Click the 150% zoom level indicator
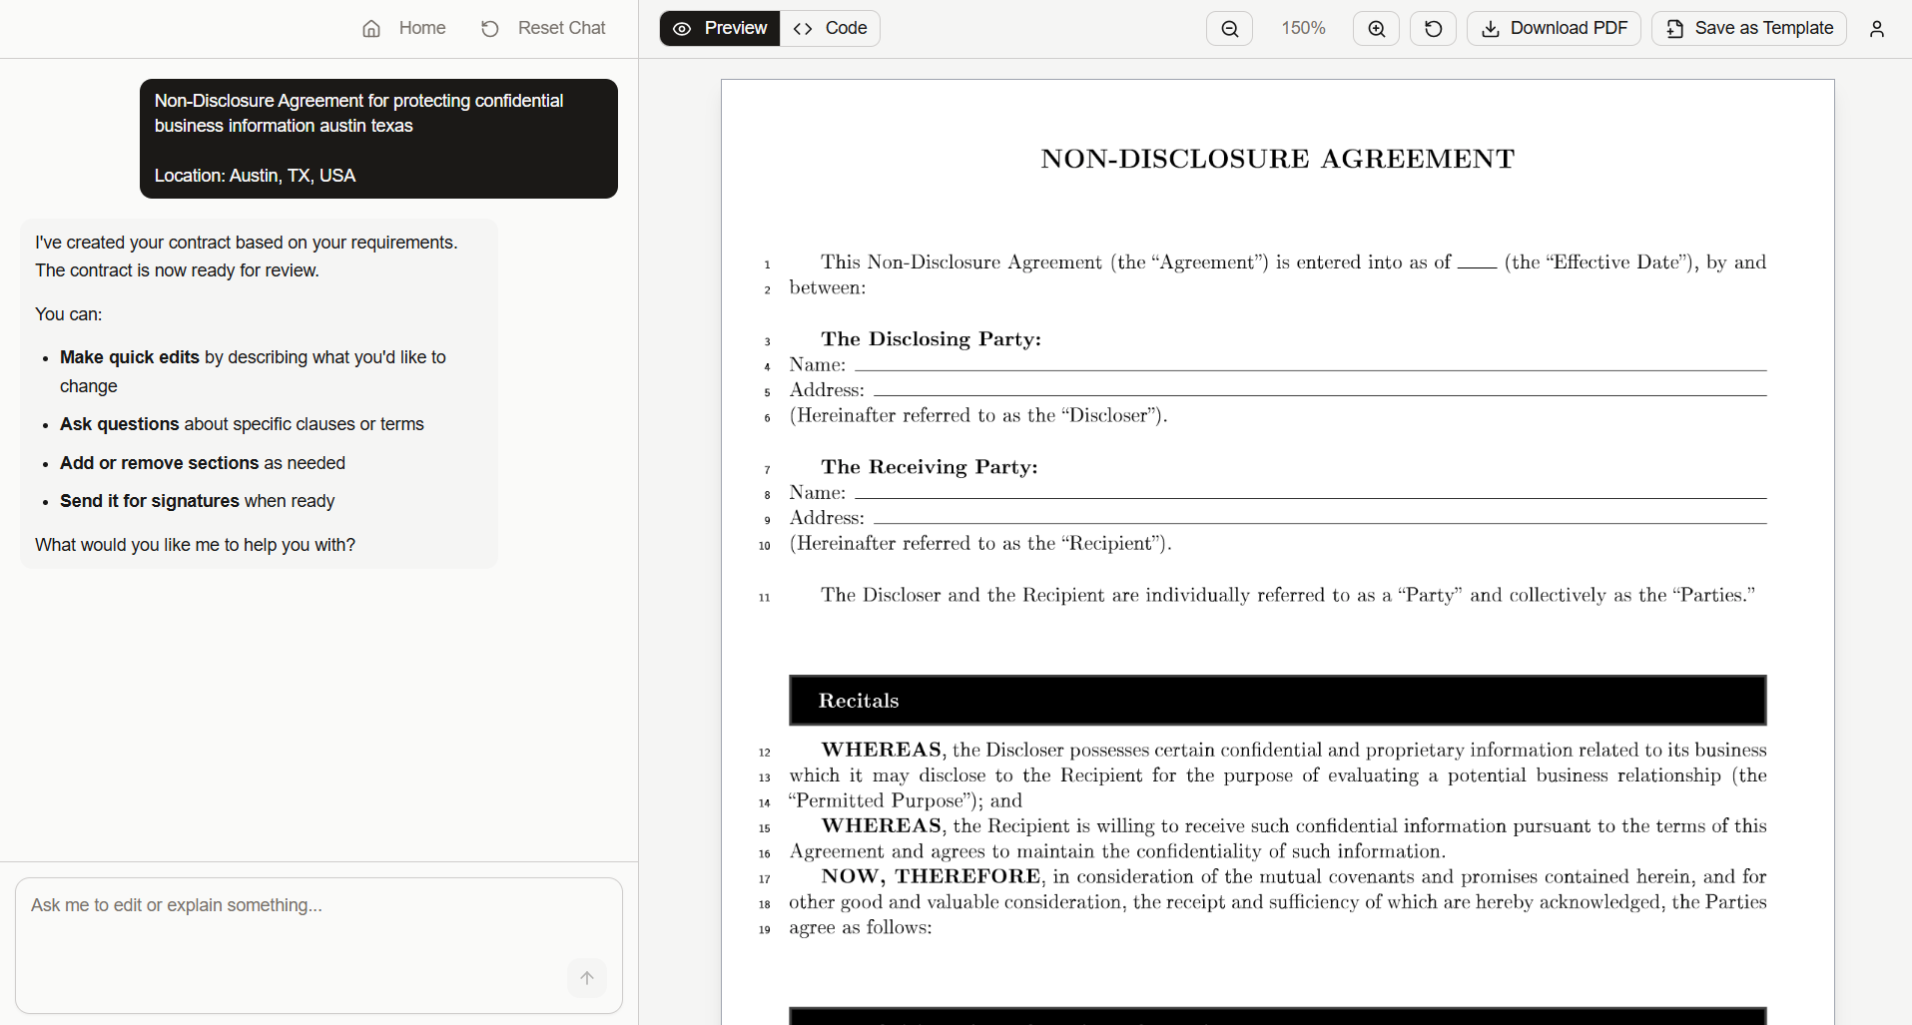This screenshot has height=1025, width=1912. (x=1303, y=28)
